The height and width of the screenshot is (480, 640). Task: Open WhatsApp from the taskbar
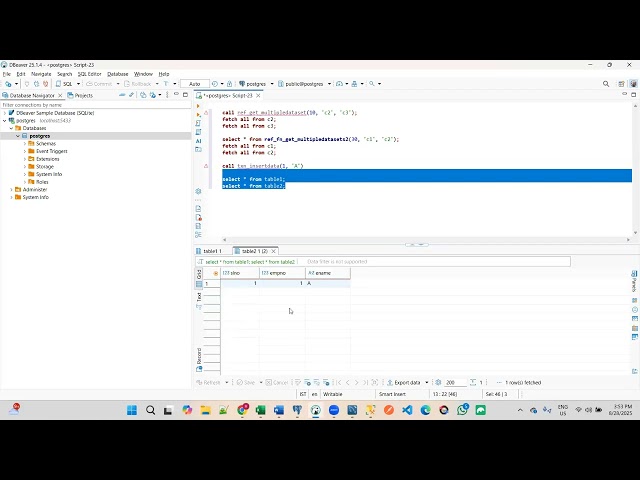(x=462, y=410)
